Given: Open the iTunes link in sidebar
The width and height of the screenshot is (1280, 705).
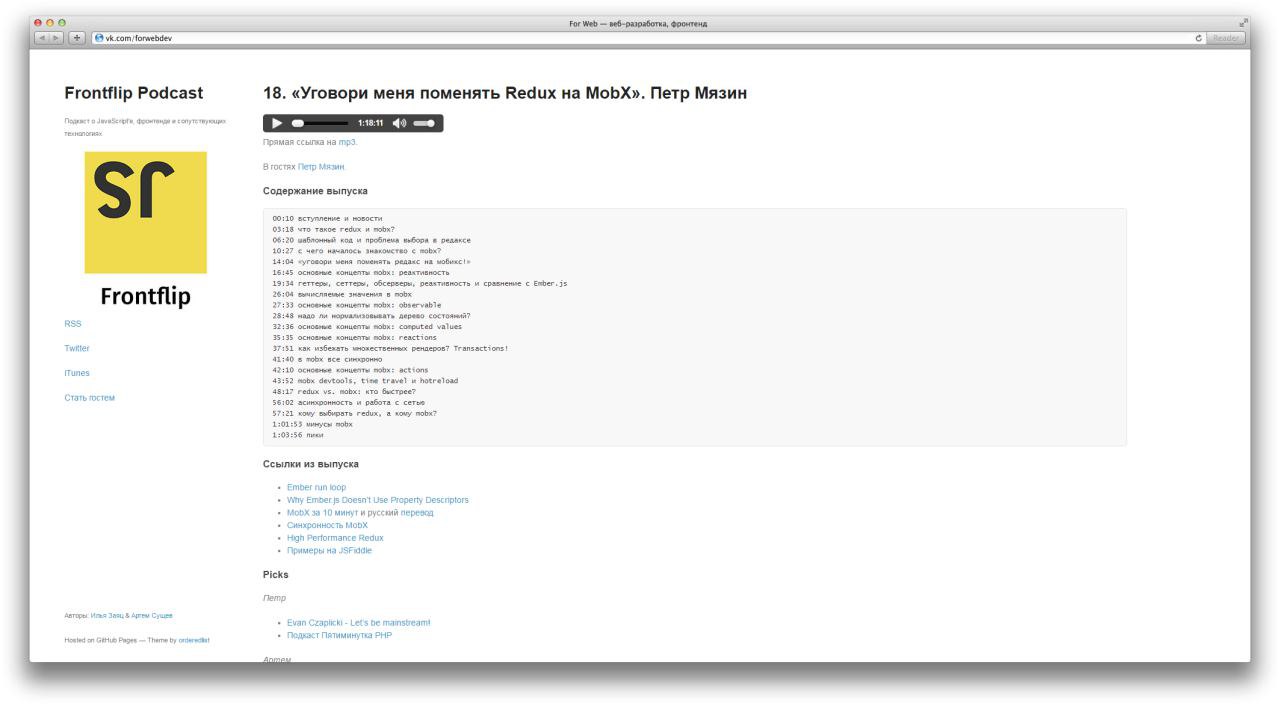Looking at the screenshot, I should point(77,373).
